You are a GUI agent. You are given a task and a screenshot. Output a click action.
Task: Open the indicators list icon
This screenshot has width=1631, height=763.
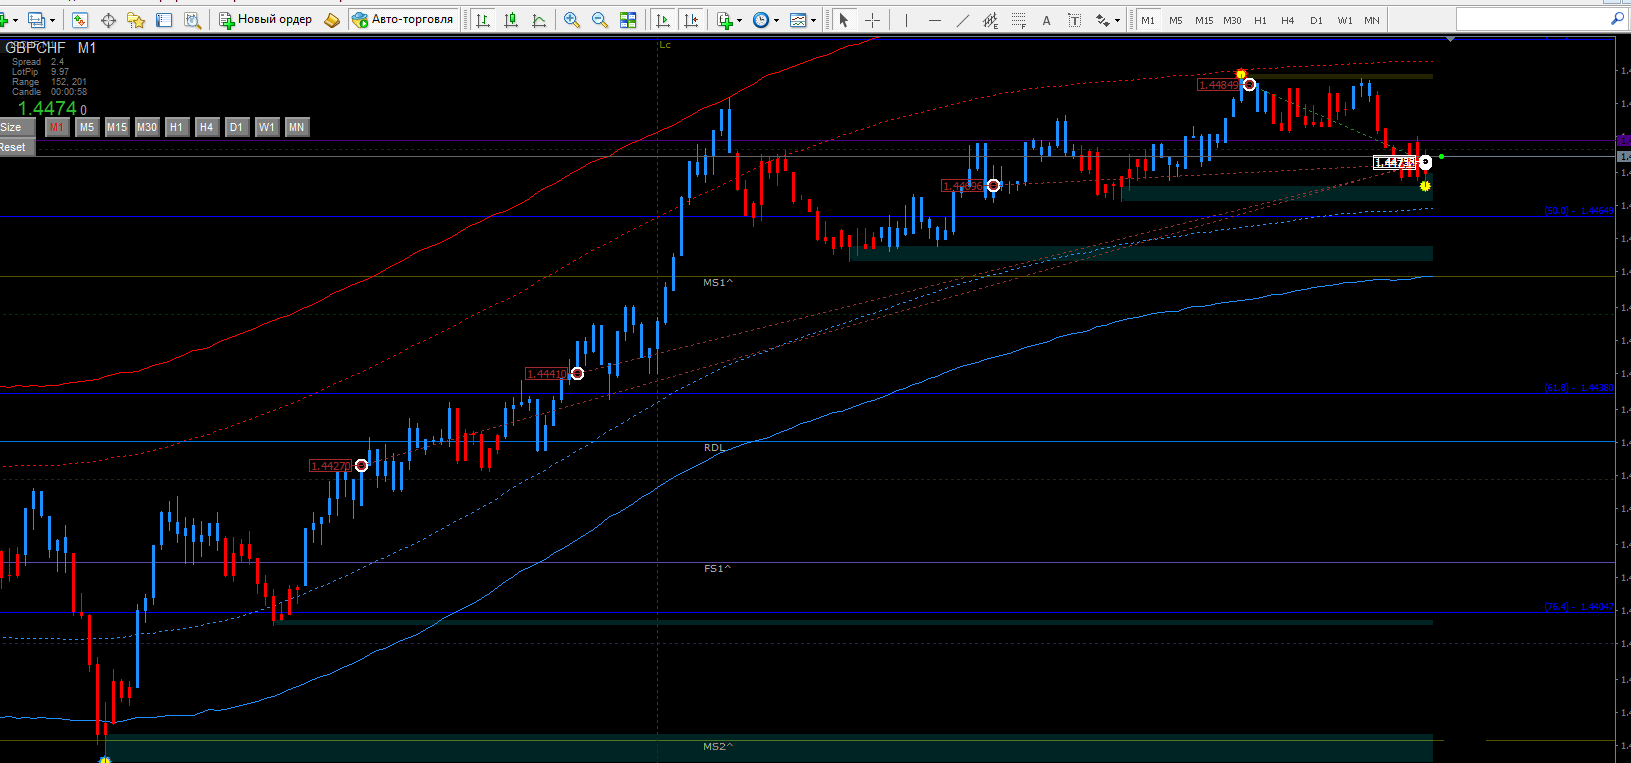coord(725,20)
